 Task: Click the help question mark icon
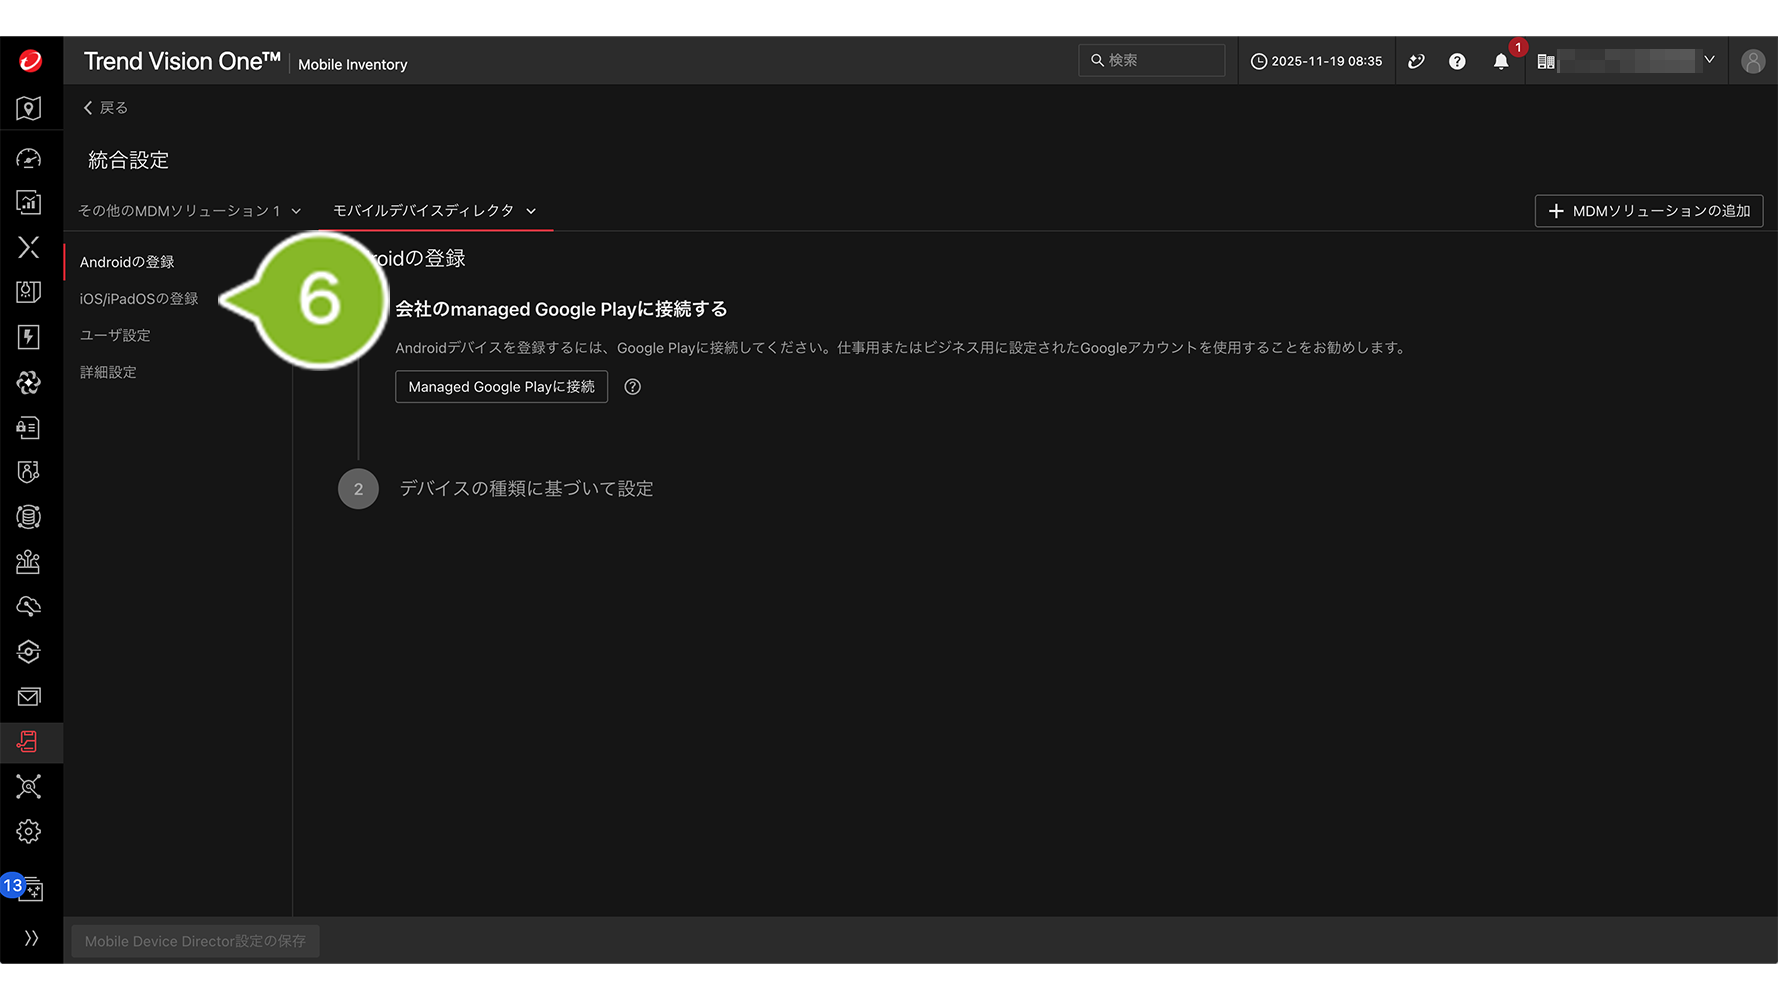(x=1457, y=62)
